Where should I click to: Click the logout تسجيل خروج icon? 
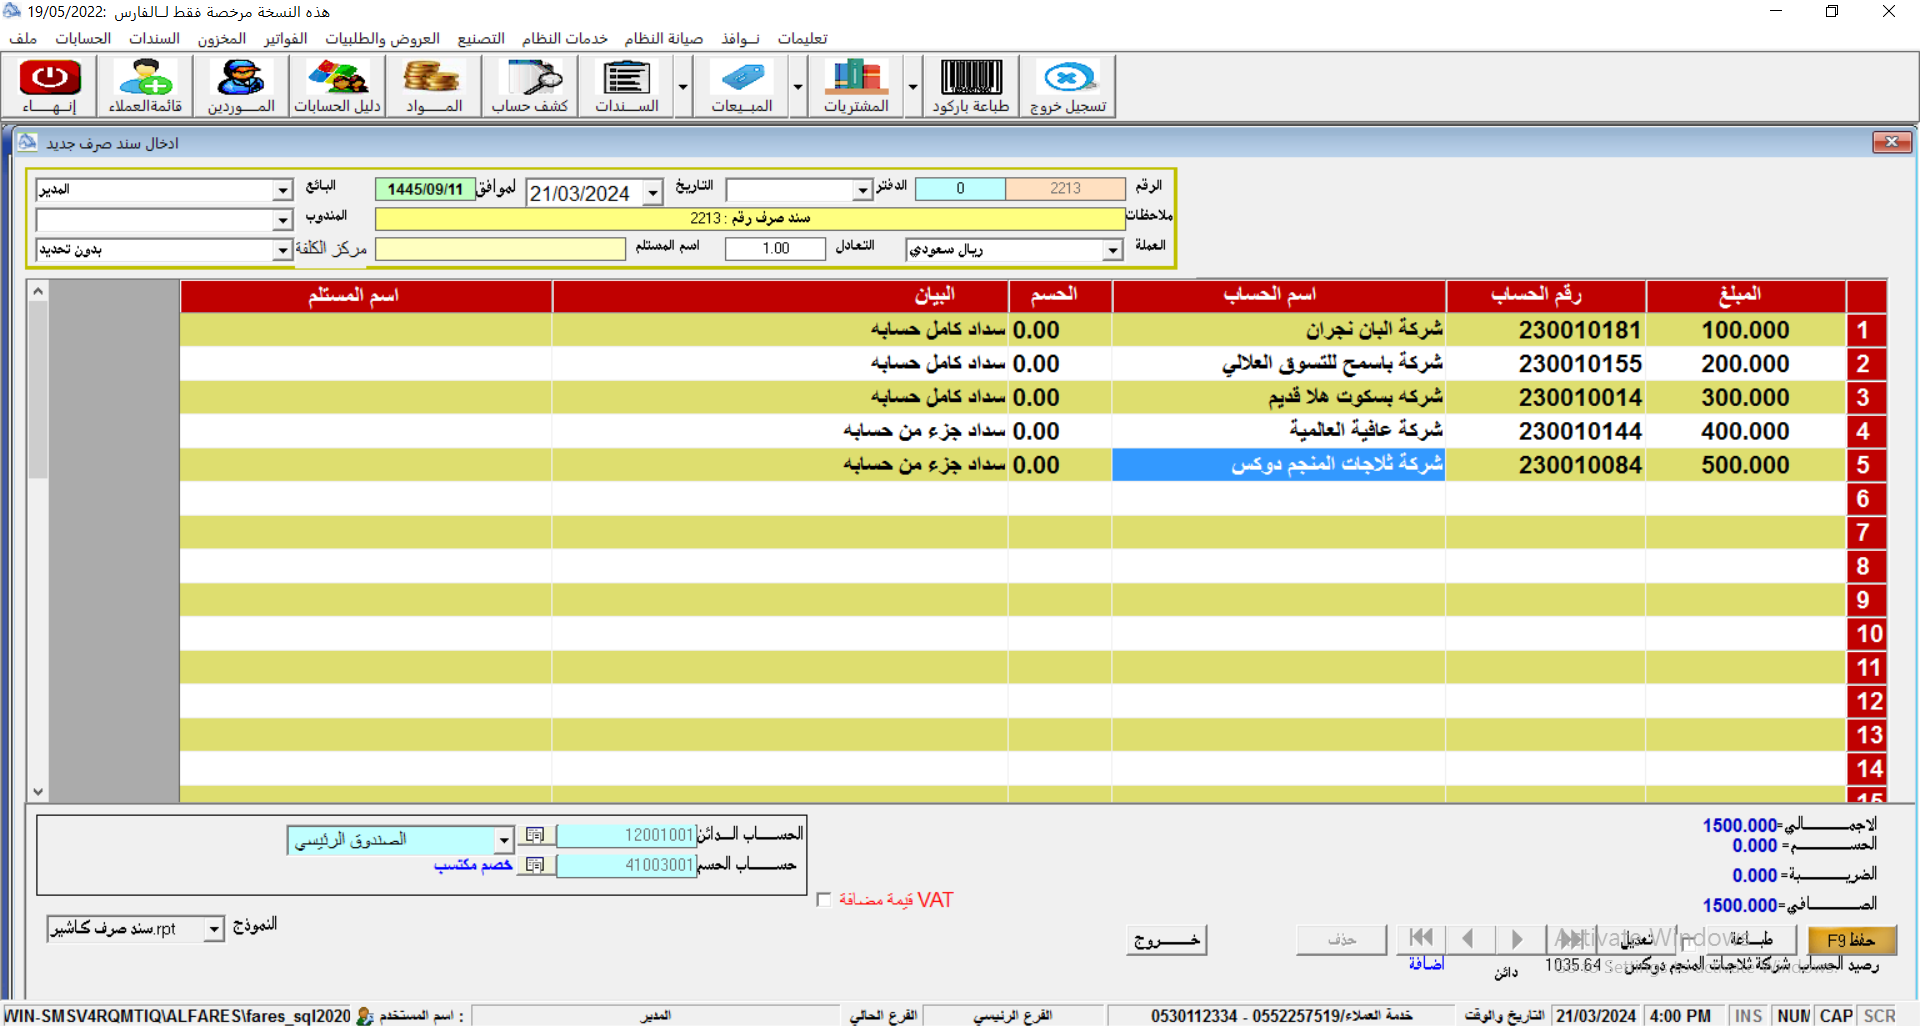pyautogui.click(x=1068, y=86)
